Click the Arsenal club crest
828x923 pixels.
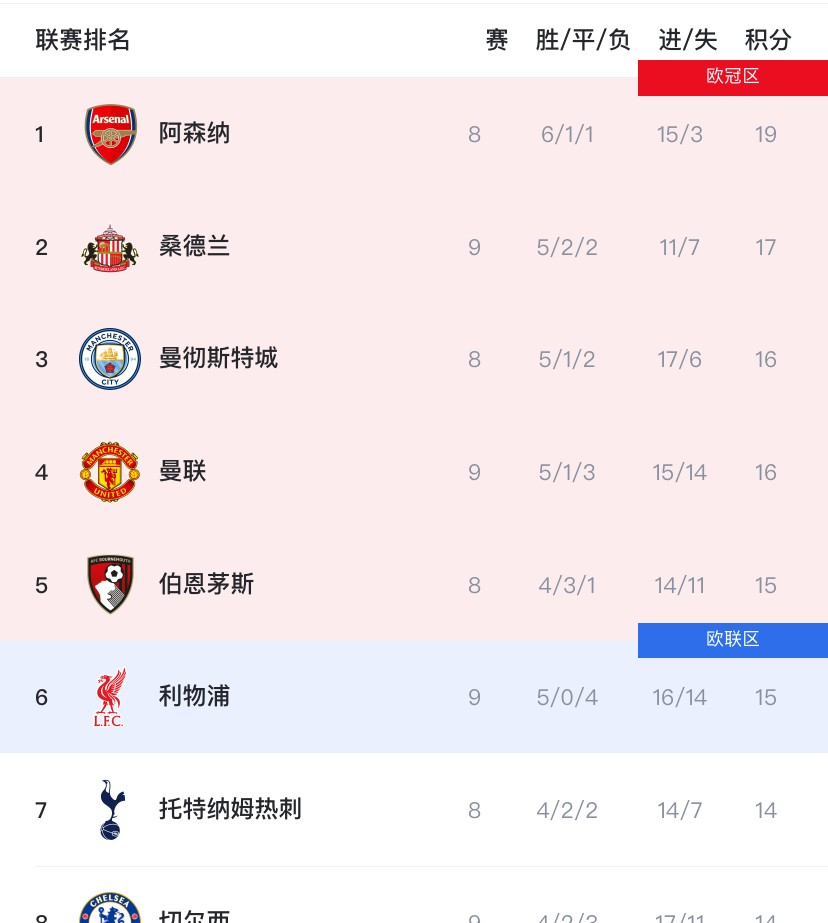pyautogui.click(x=110, y=134)
